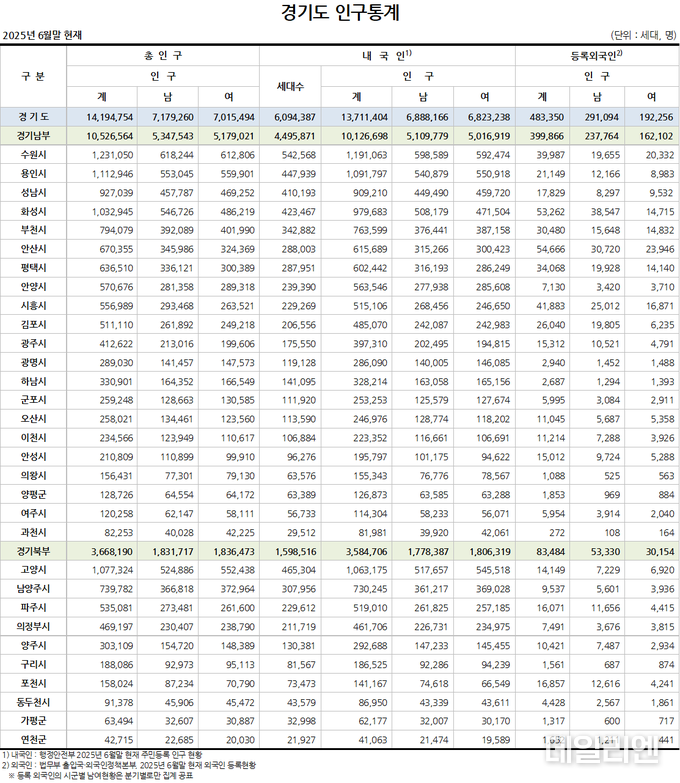Click the title 경기도 인구통계
680x783 pixels.
[x=340, y=12]
